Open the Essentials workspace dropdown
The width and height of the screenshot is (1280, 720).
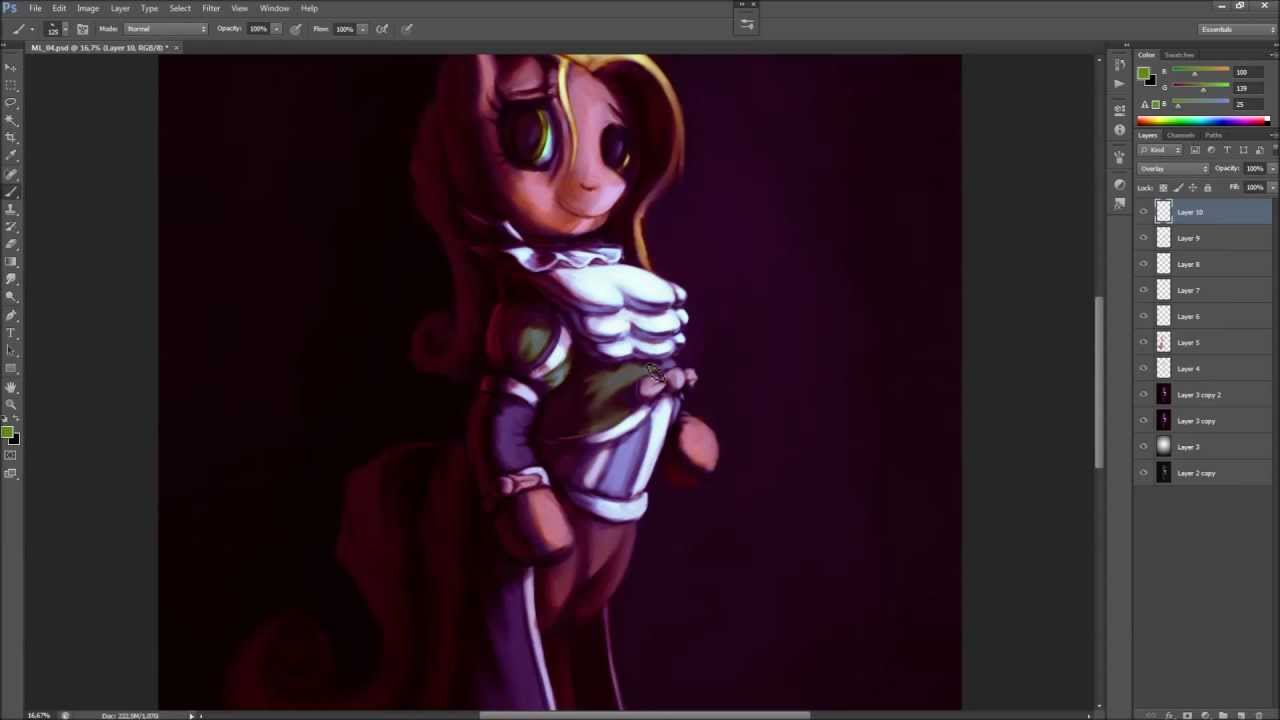coord(1237,29)
